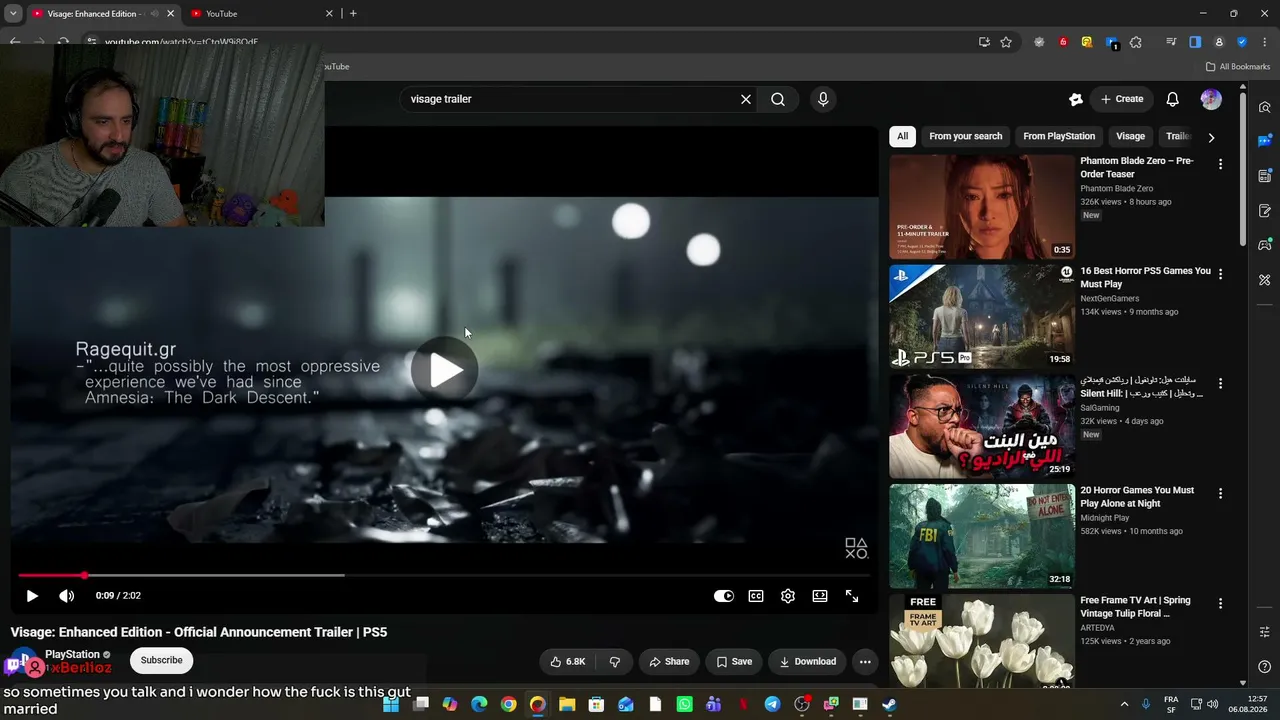Click the search magnifier button
1280x720 pixels.
778,99
